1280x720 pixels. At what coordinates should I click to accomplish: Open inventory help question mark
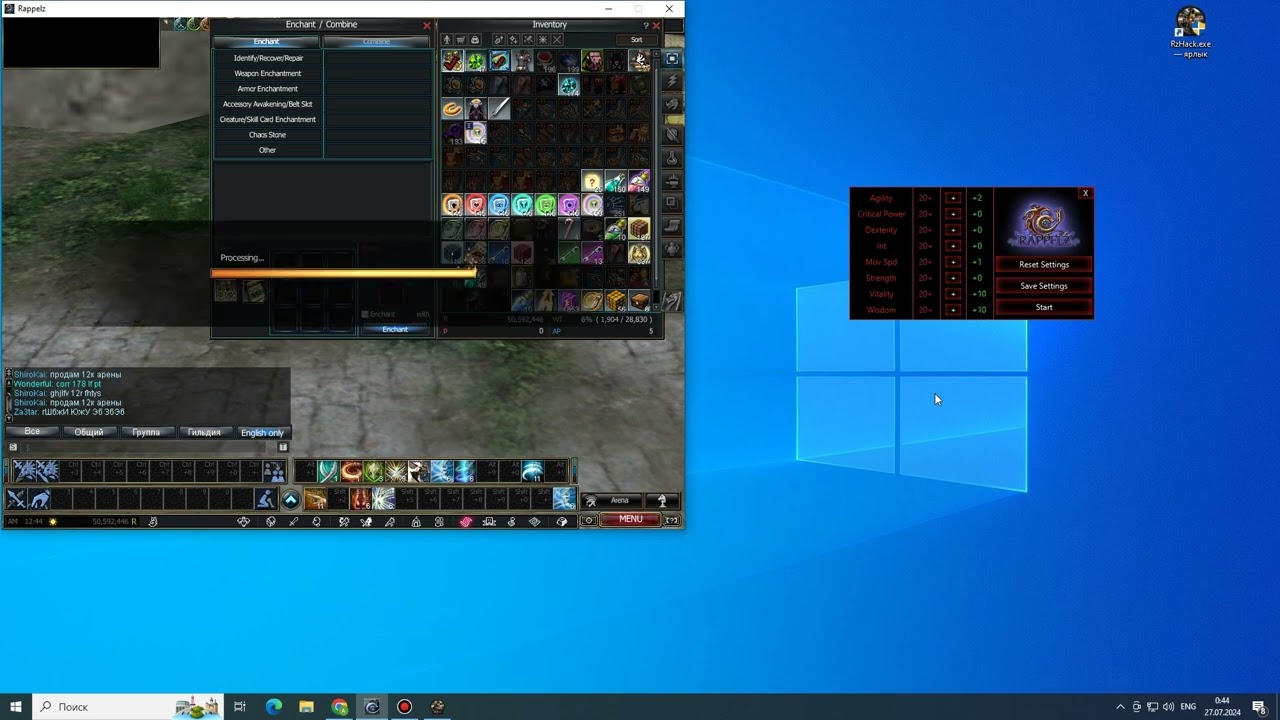pos(646,25)
